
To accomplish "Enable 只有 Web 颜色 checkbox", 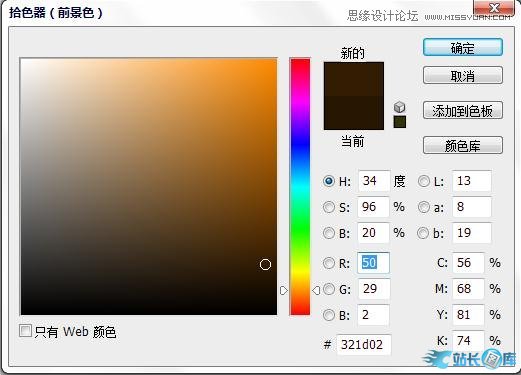I will [x=25, y=331].
